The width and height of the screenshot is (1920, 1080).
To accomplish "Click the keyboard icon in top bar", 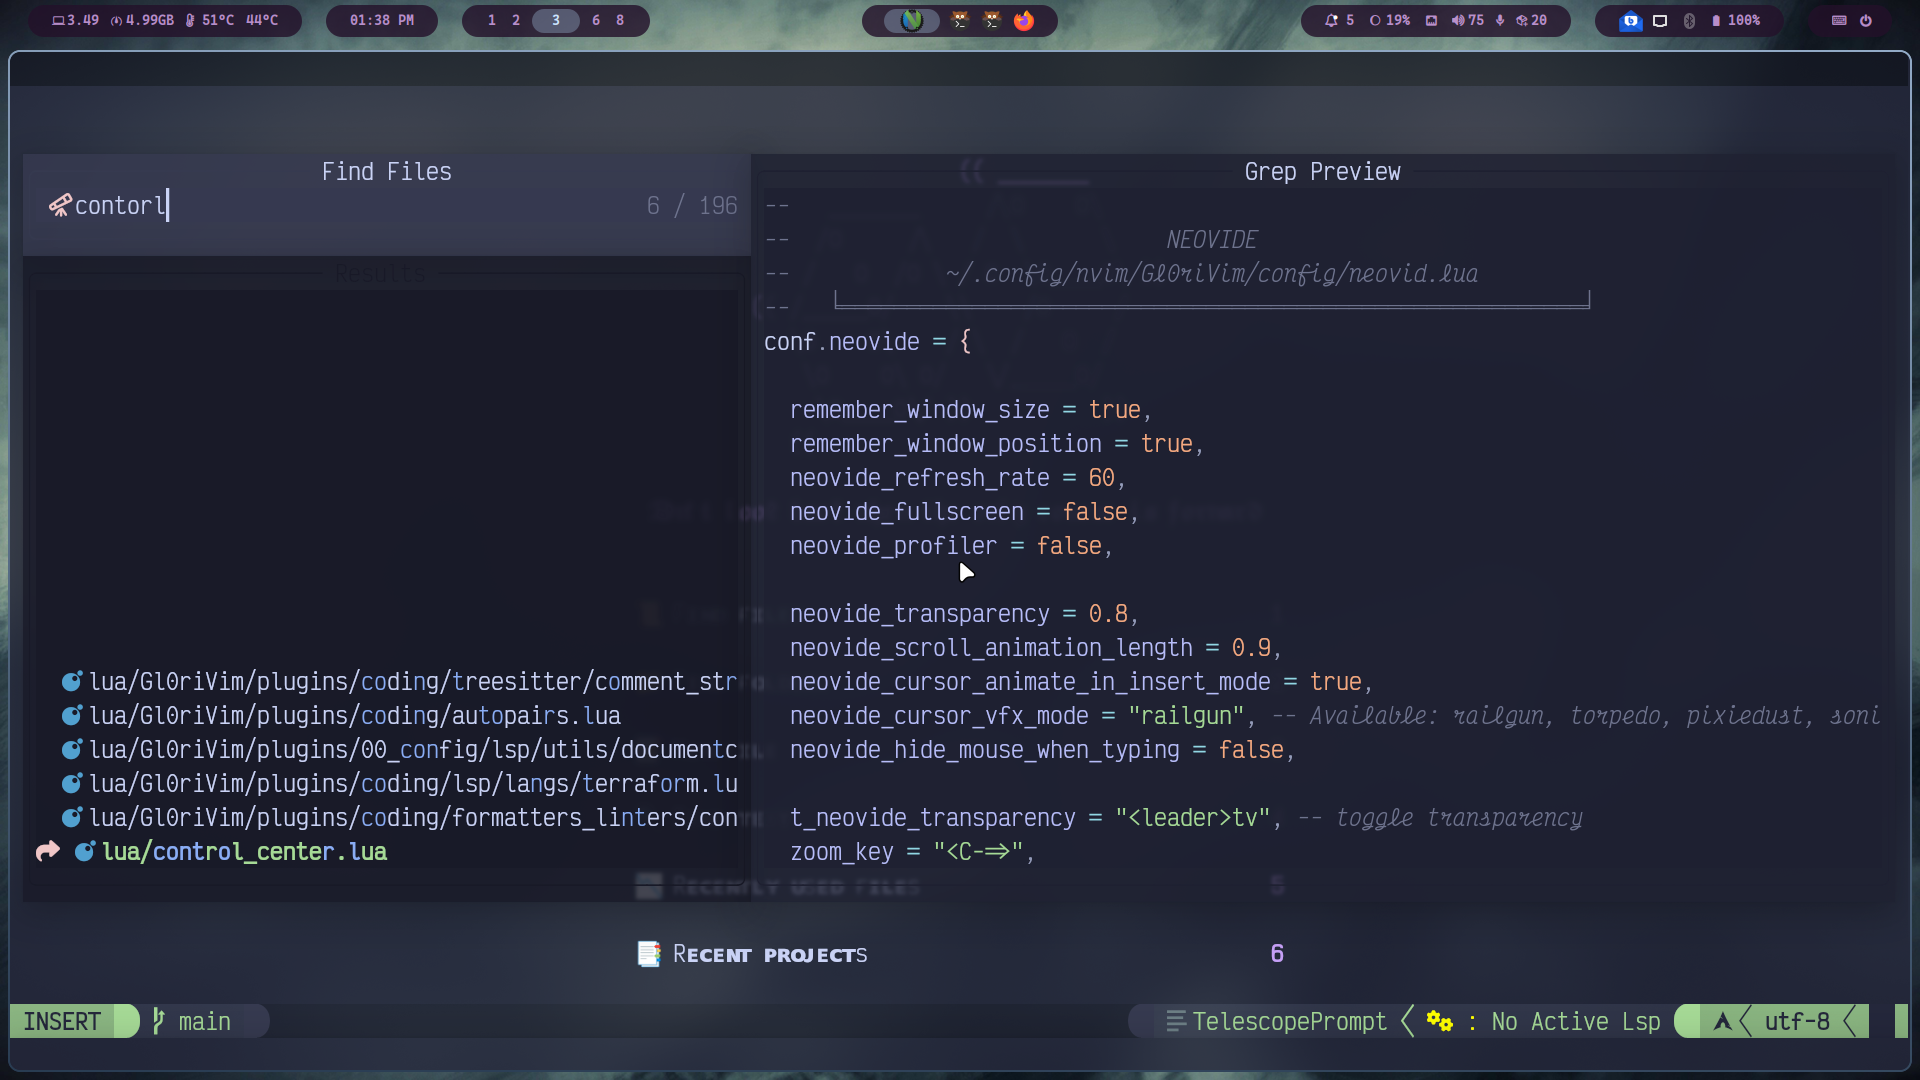I will pyautogui.click(x=1839, y=20).
